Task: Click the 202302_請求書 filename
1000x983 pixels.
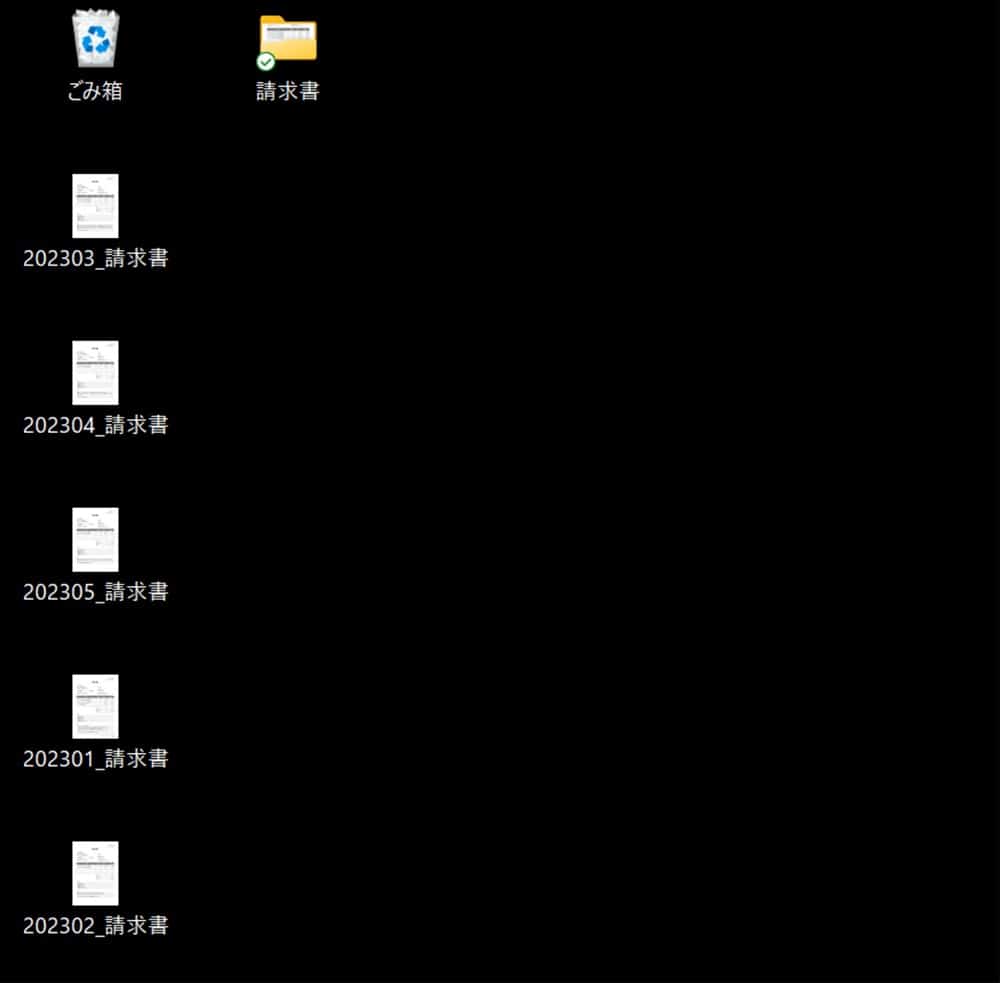Action: 95,925
